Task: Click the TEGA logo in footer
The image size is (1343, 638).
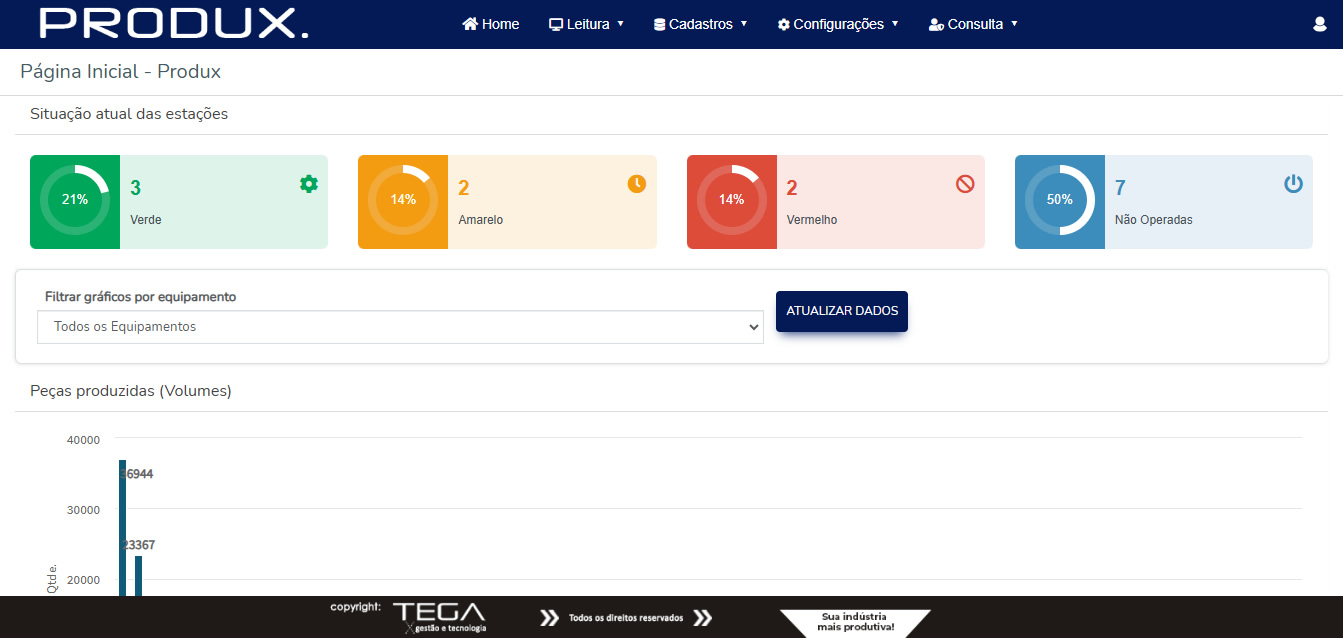Action: pos(438,616)
